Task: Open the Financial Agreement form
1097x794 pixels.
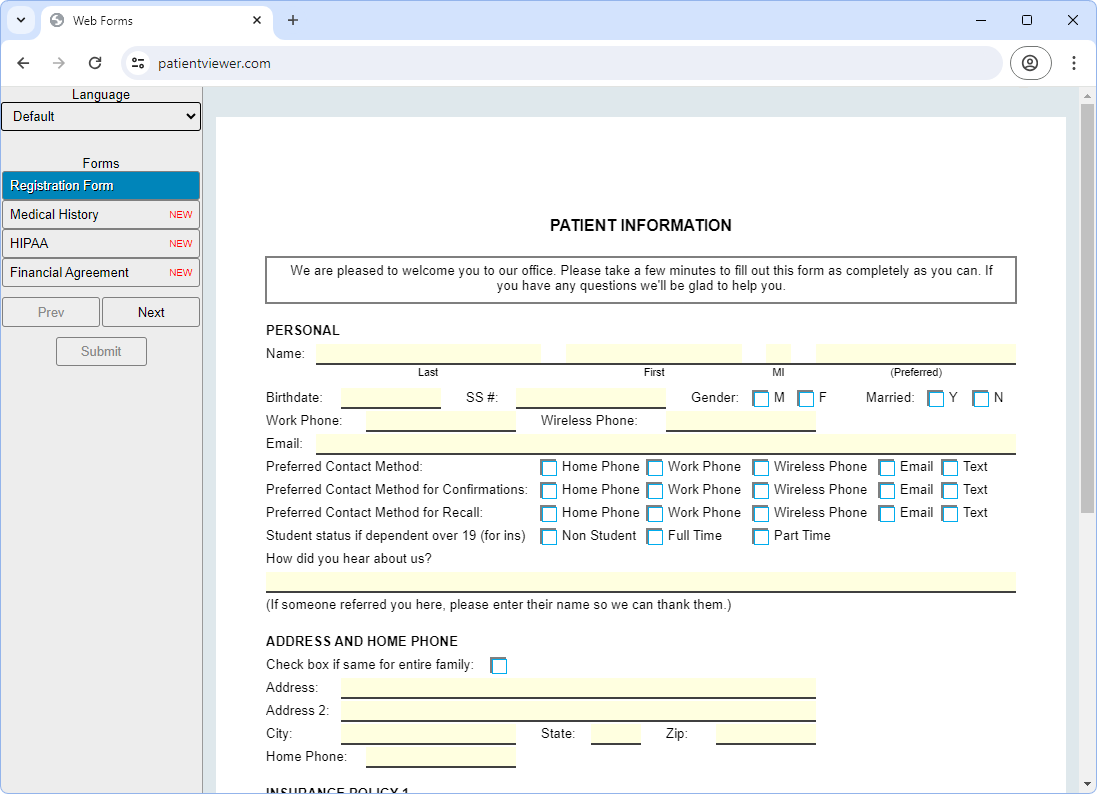Action: pos(100,273)
